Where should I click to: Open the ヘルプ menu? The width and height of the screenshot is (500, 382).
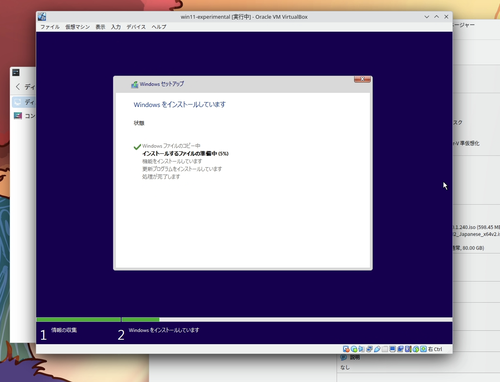click(159, 27)
